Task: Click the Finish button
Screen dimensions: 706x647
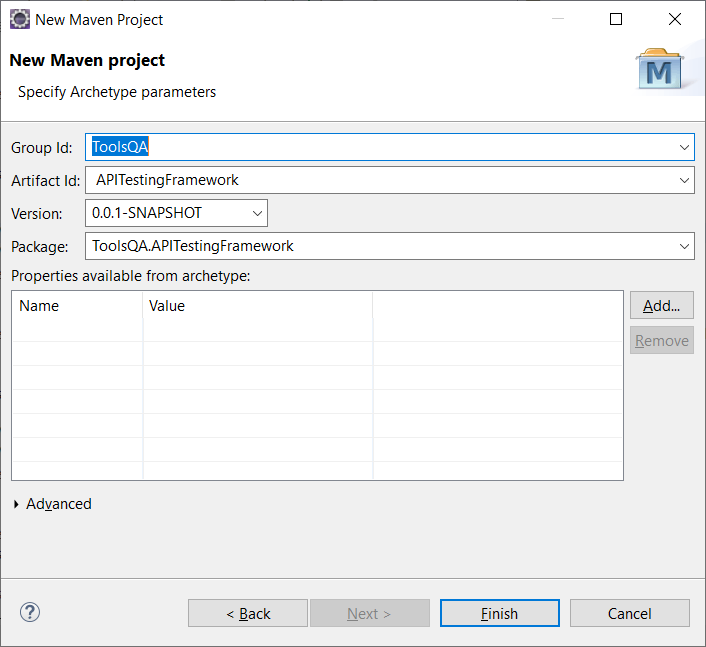Action: click(500, 613)
